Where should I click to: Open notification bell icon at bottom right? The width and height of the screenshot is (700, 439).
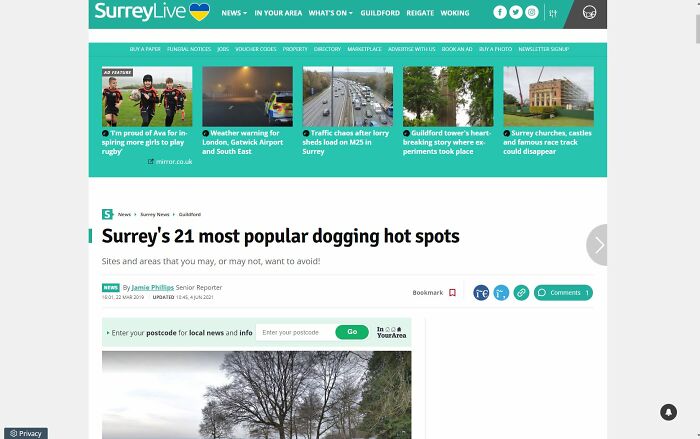click(668, 412)
